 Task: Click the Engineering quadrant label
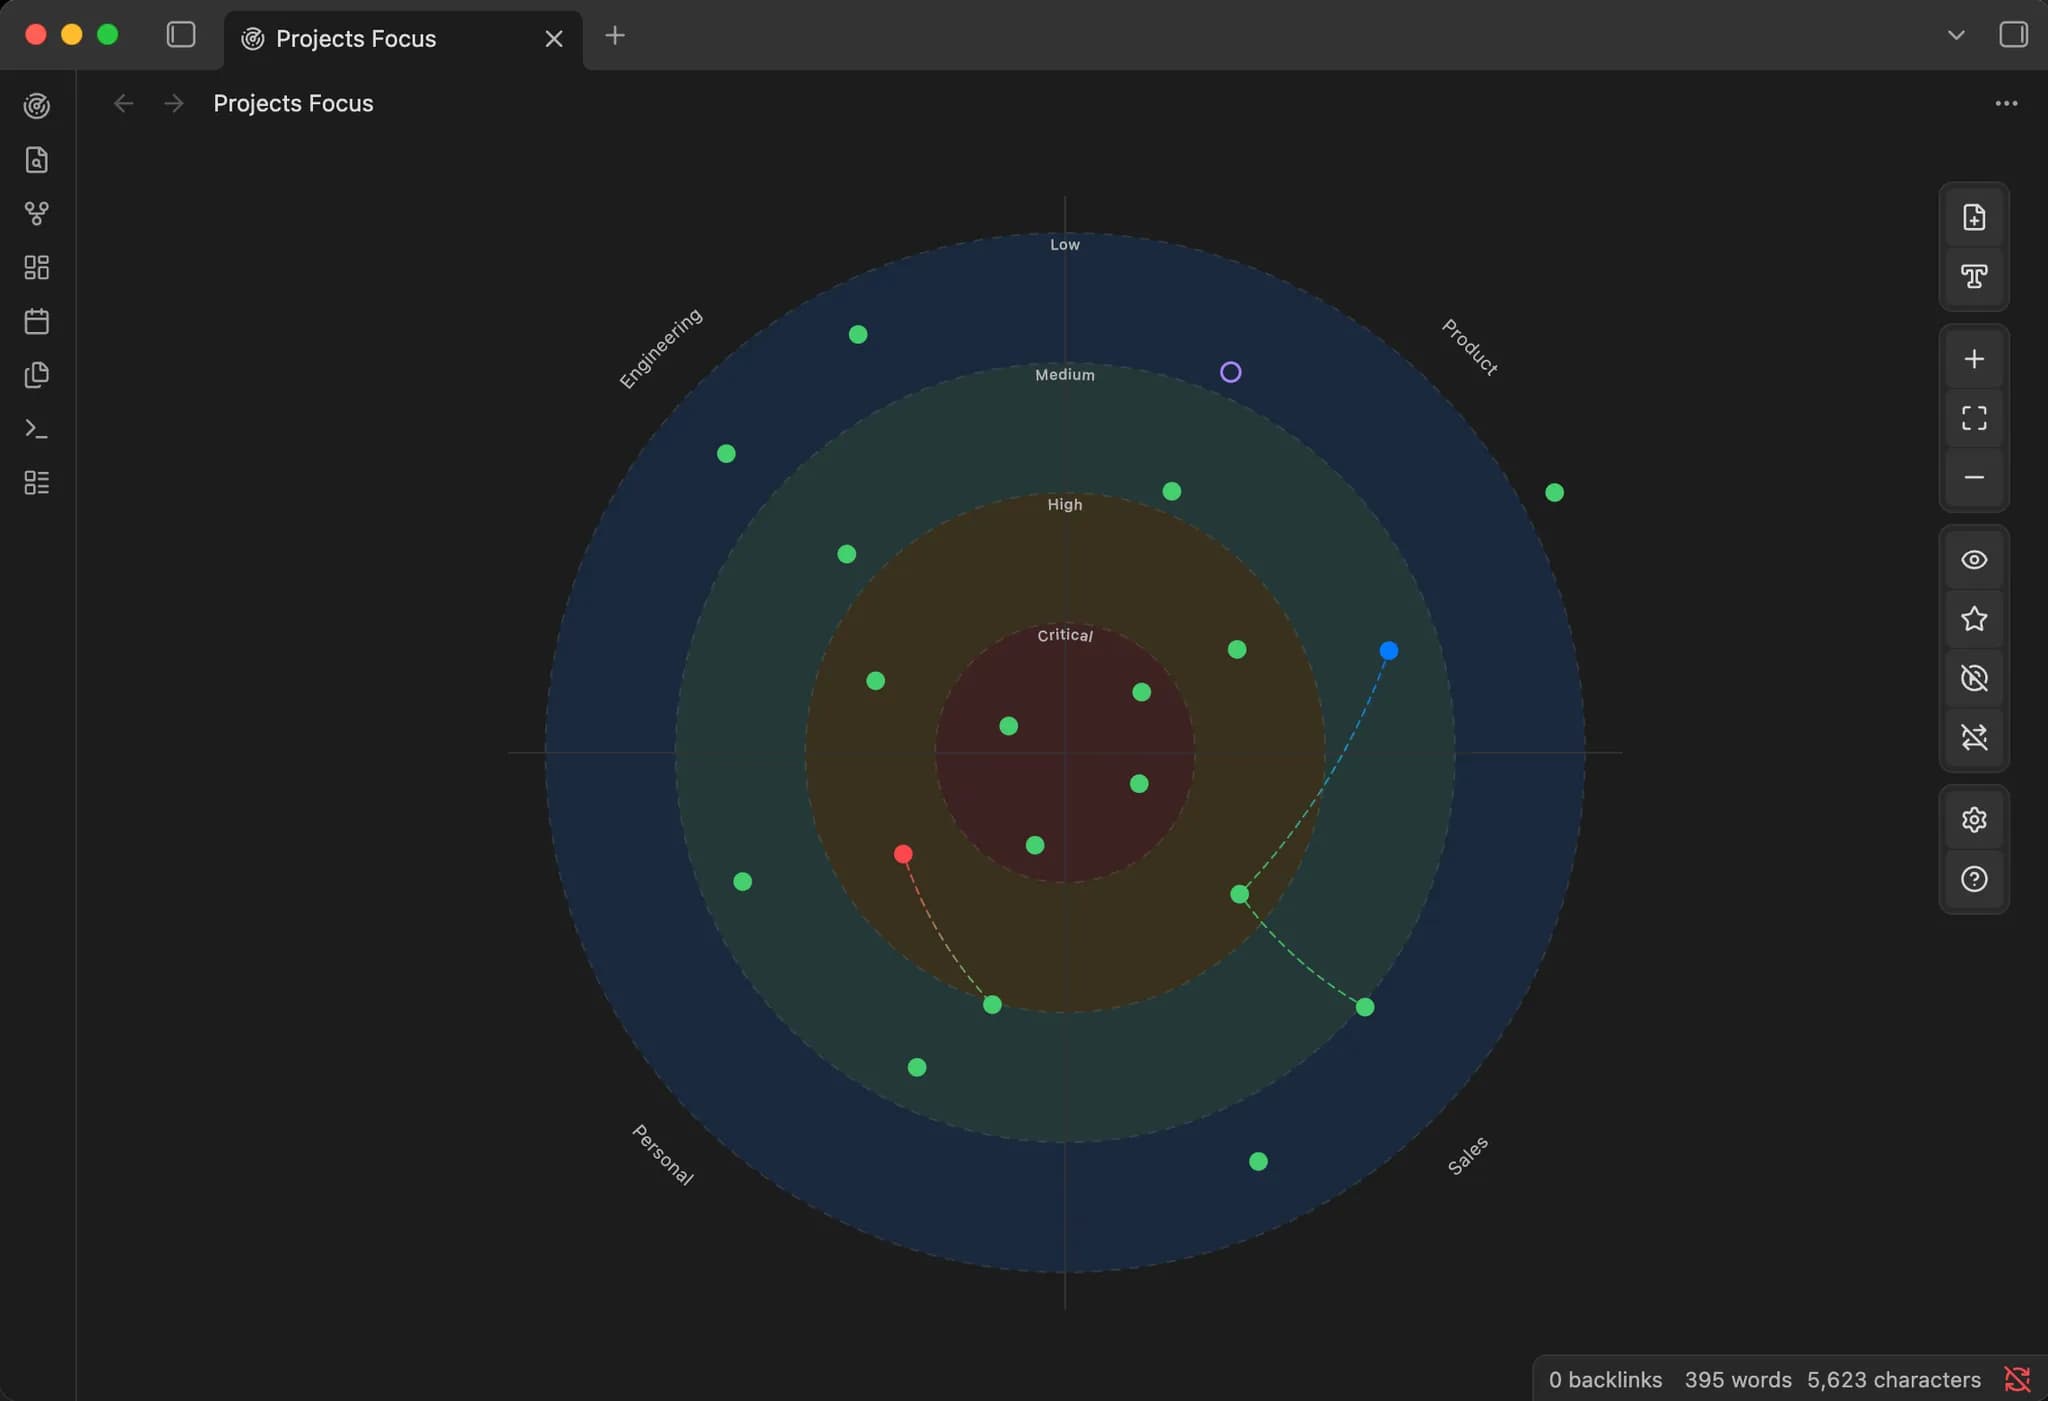tap(661, 348)
